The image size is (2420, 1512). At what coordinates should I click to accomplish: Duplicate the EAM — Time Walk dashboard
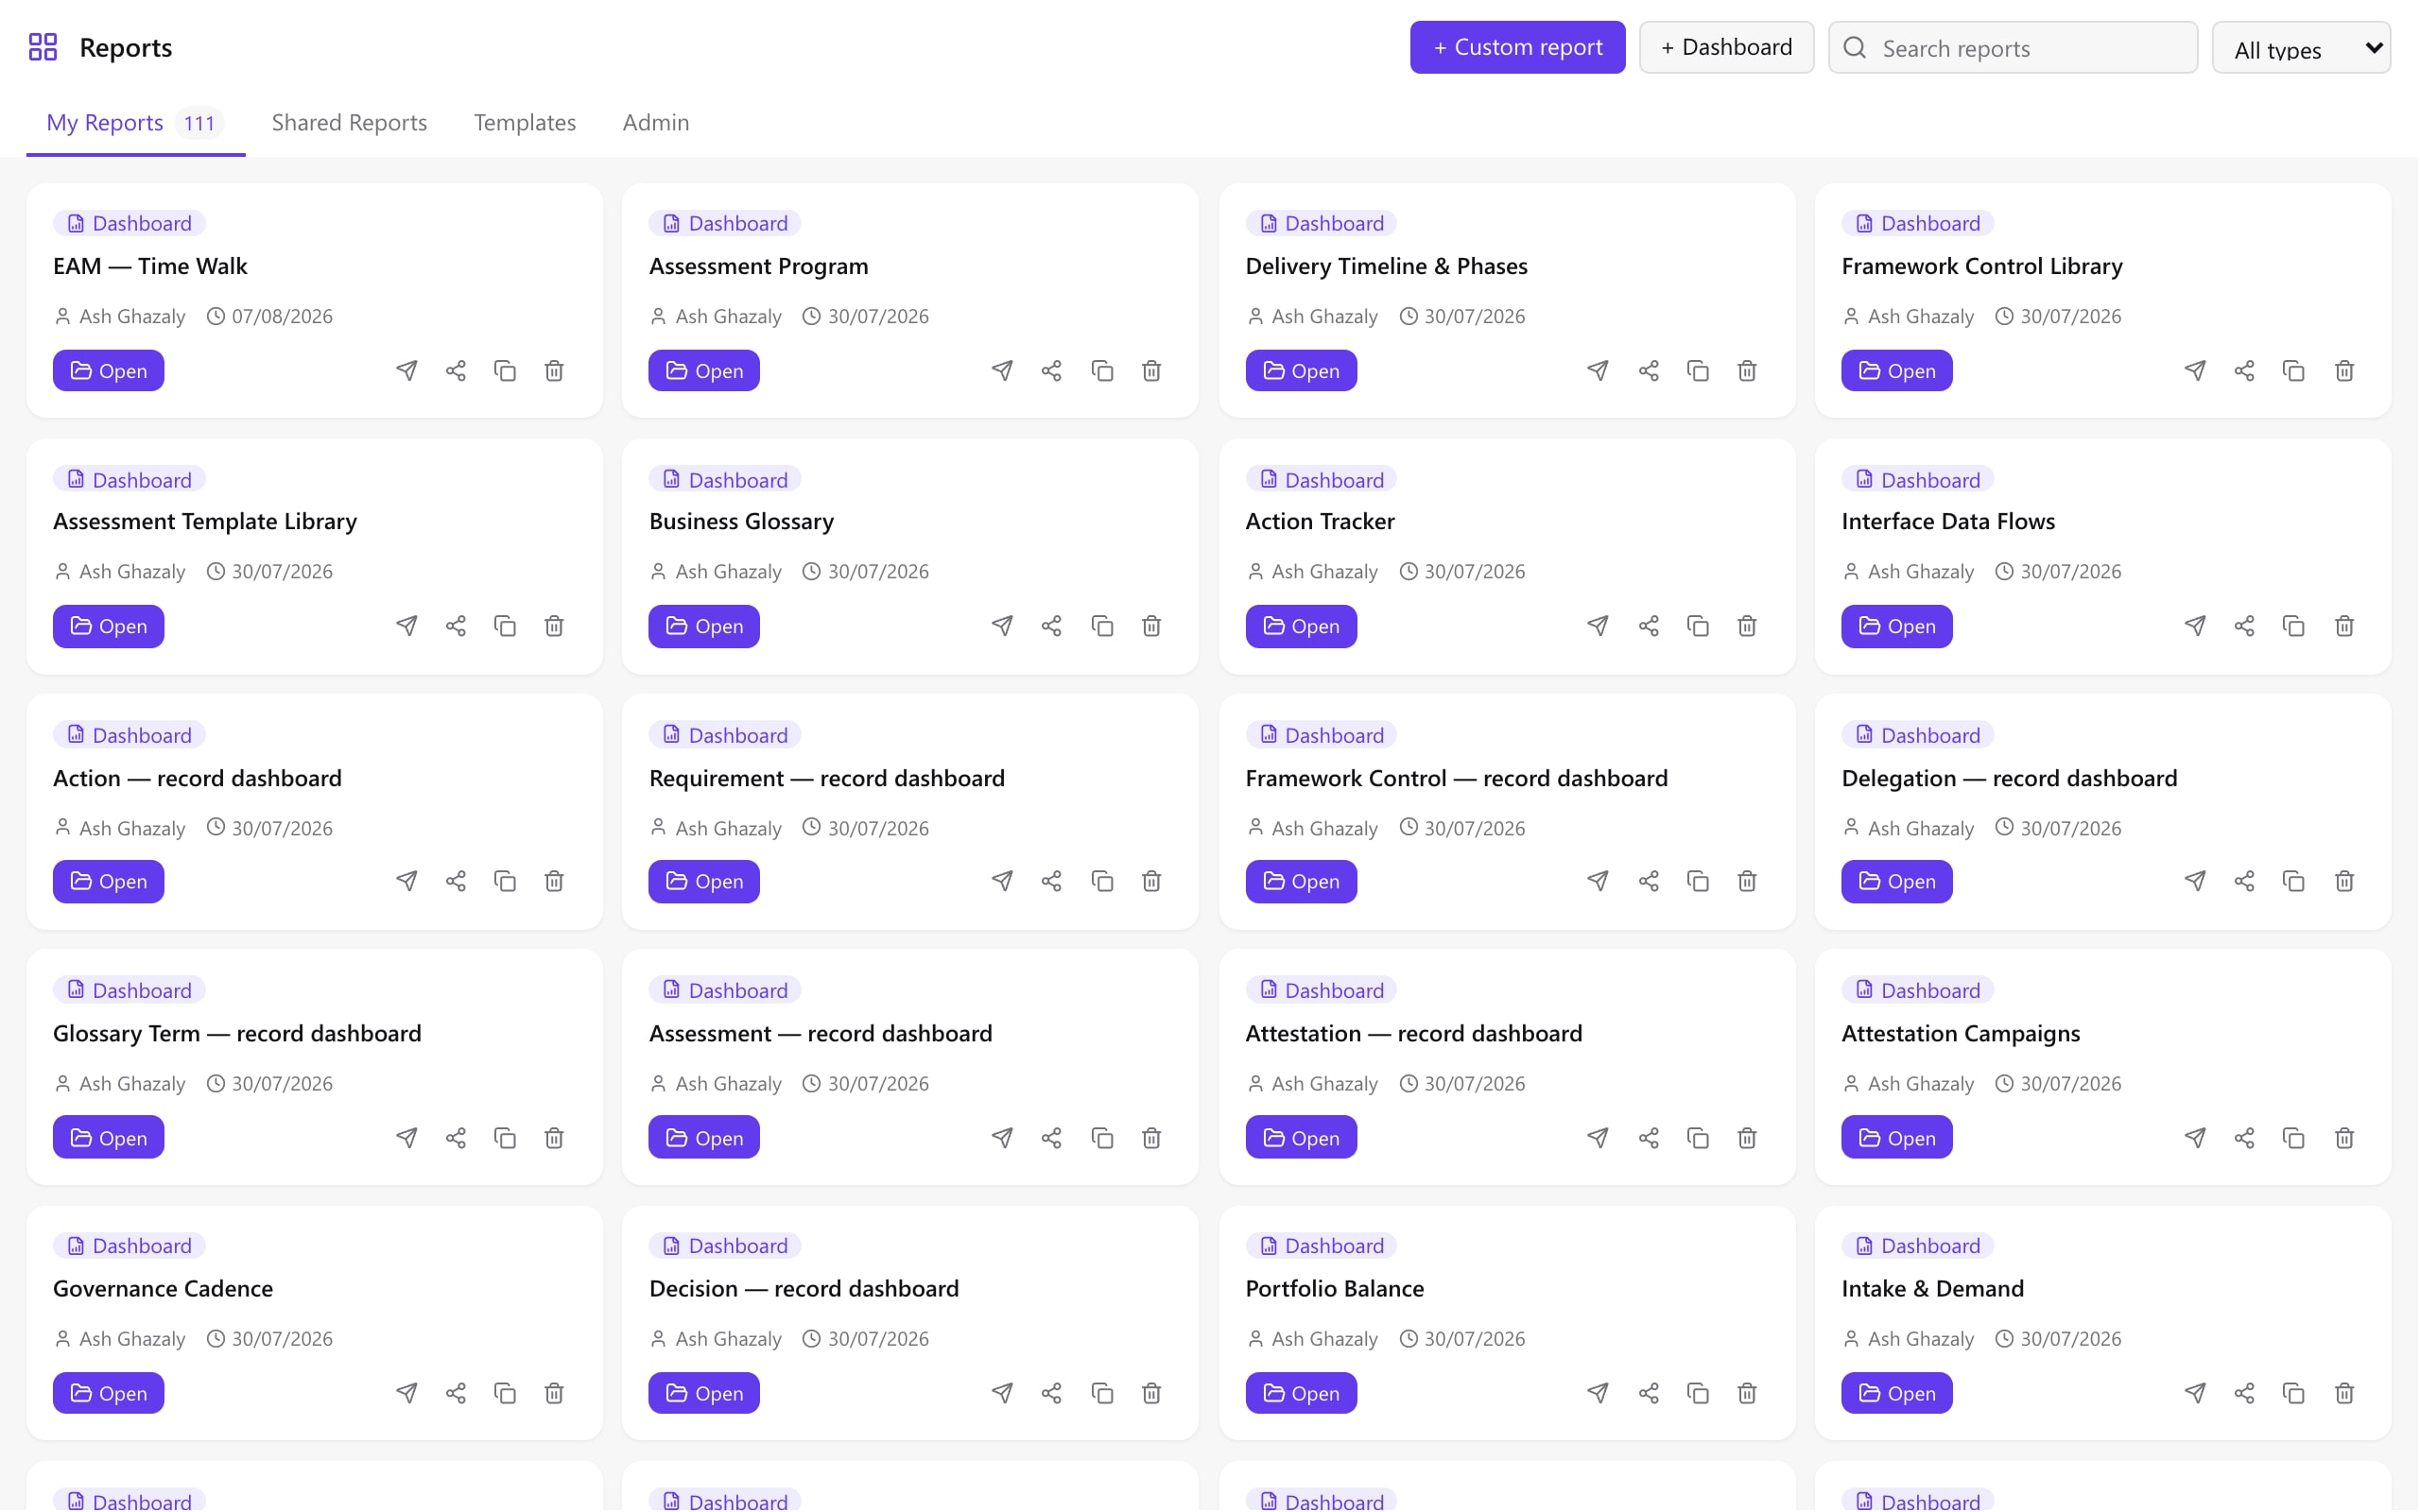point(505,371)
